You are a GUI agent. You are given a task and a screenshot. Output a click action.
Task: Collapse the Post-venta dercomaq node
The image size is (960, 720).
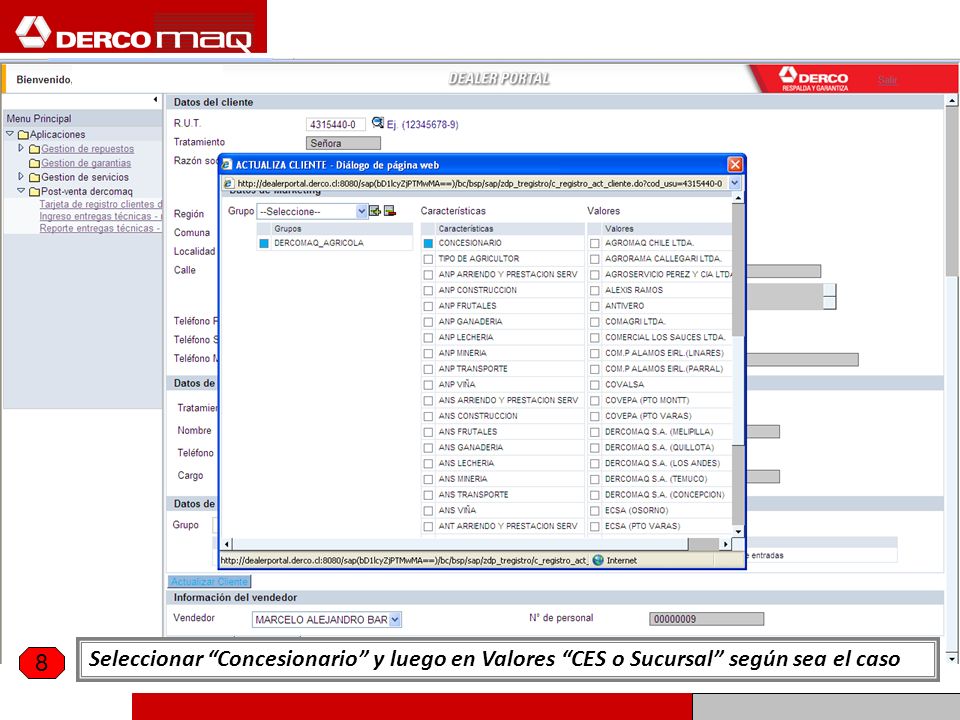pyautogui.click(x=21, y=190)
